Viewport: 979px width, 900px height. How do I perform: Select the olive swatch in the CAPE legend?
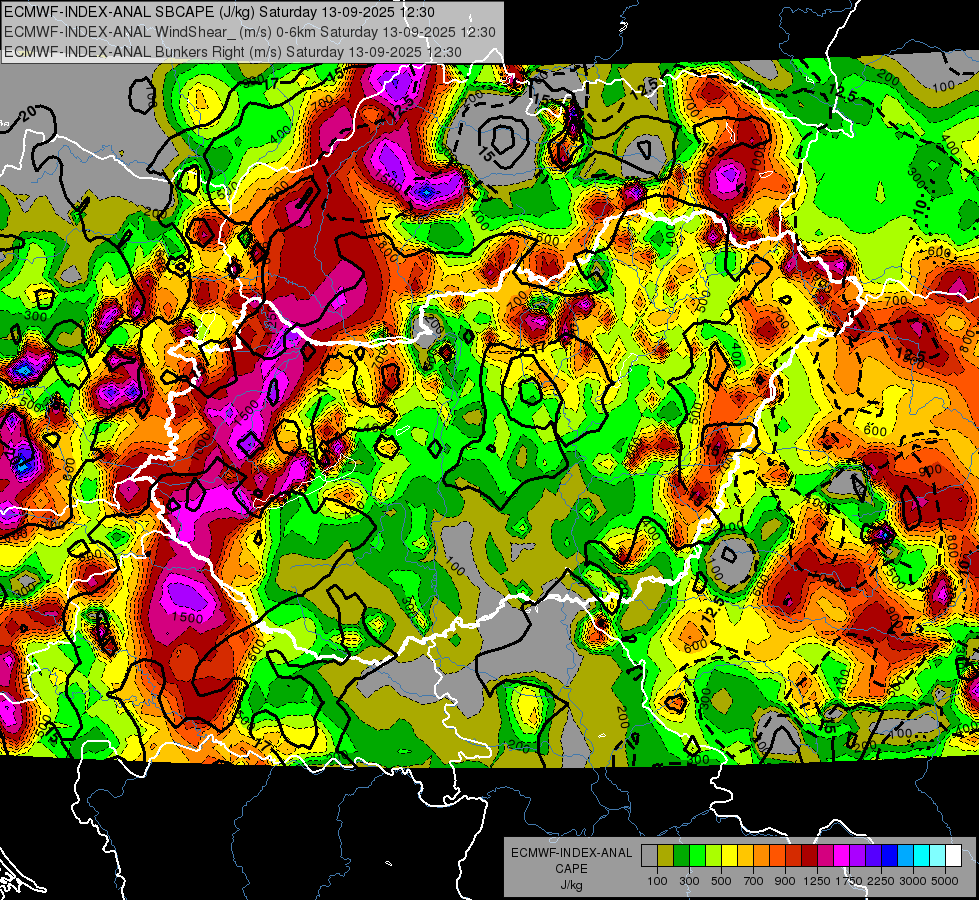pyautogui.click(x=666, y=855)
